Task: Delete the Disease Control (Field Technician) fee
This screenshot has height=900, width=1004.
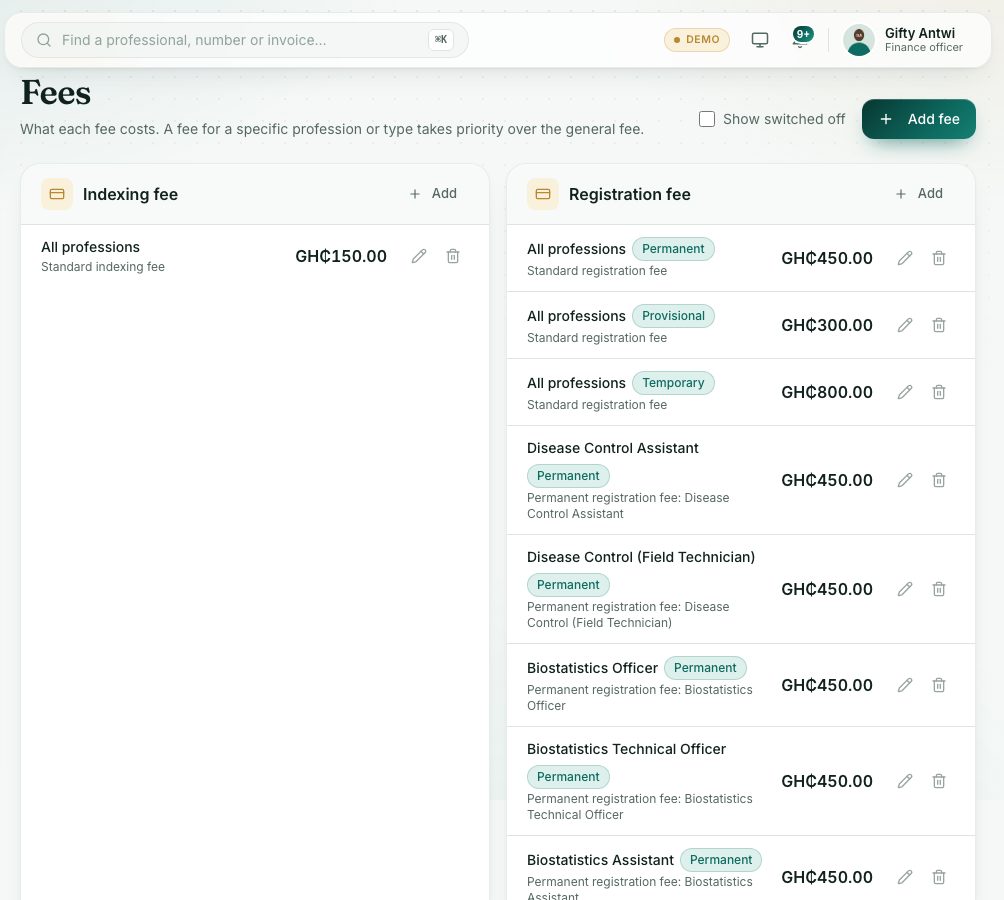Action: pyautogui.click(x=939, y=589)
